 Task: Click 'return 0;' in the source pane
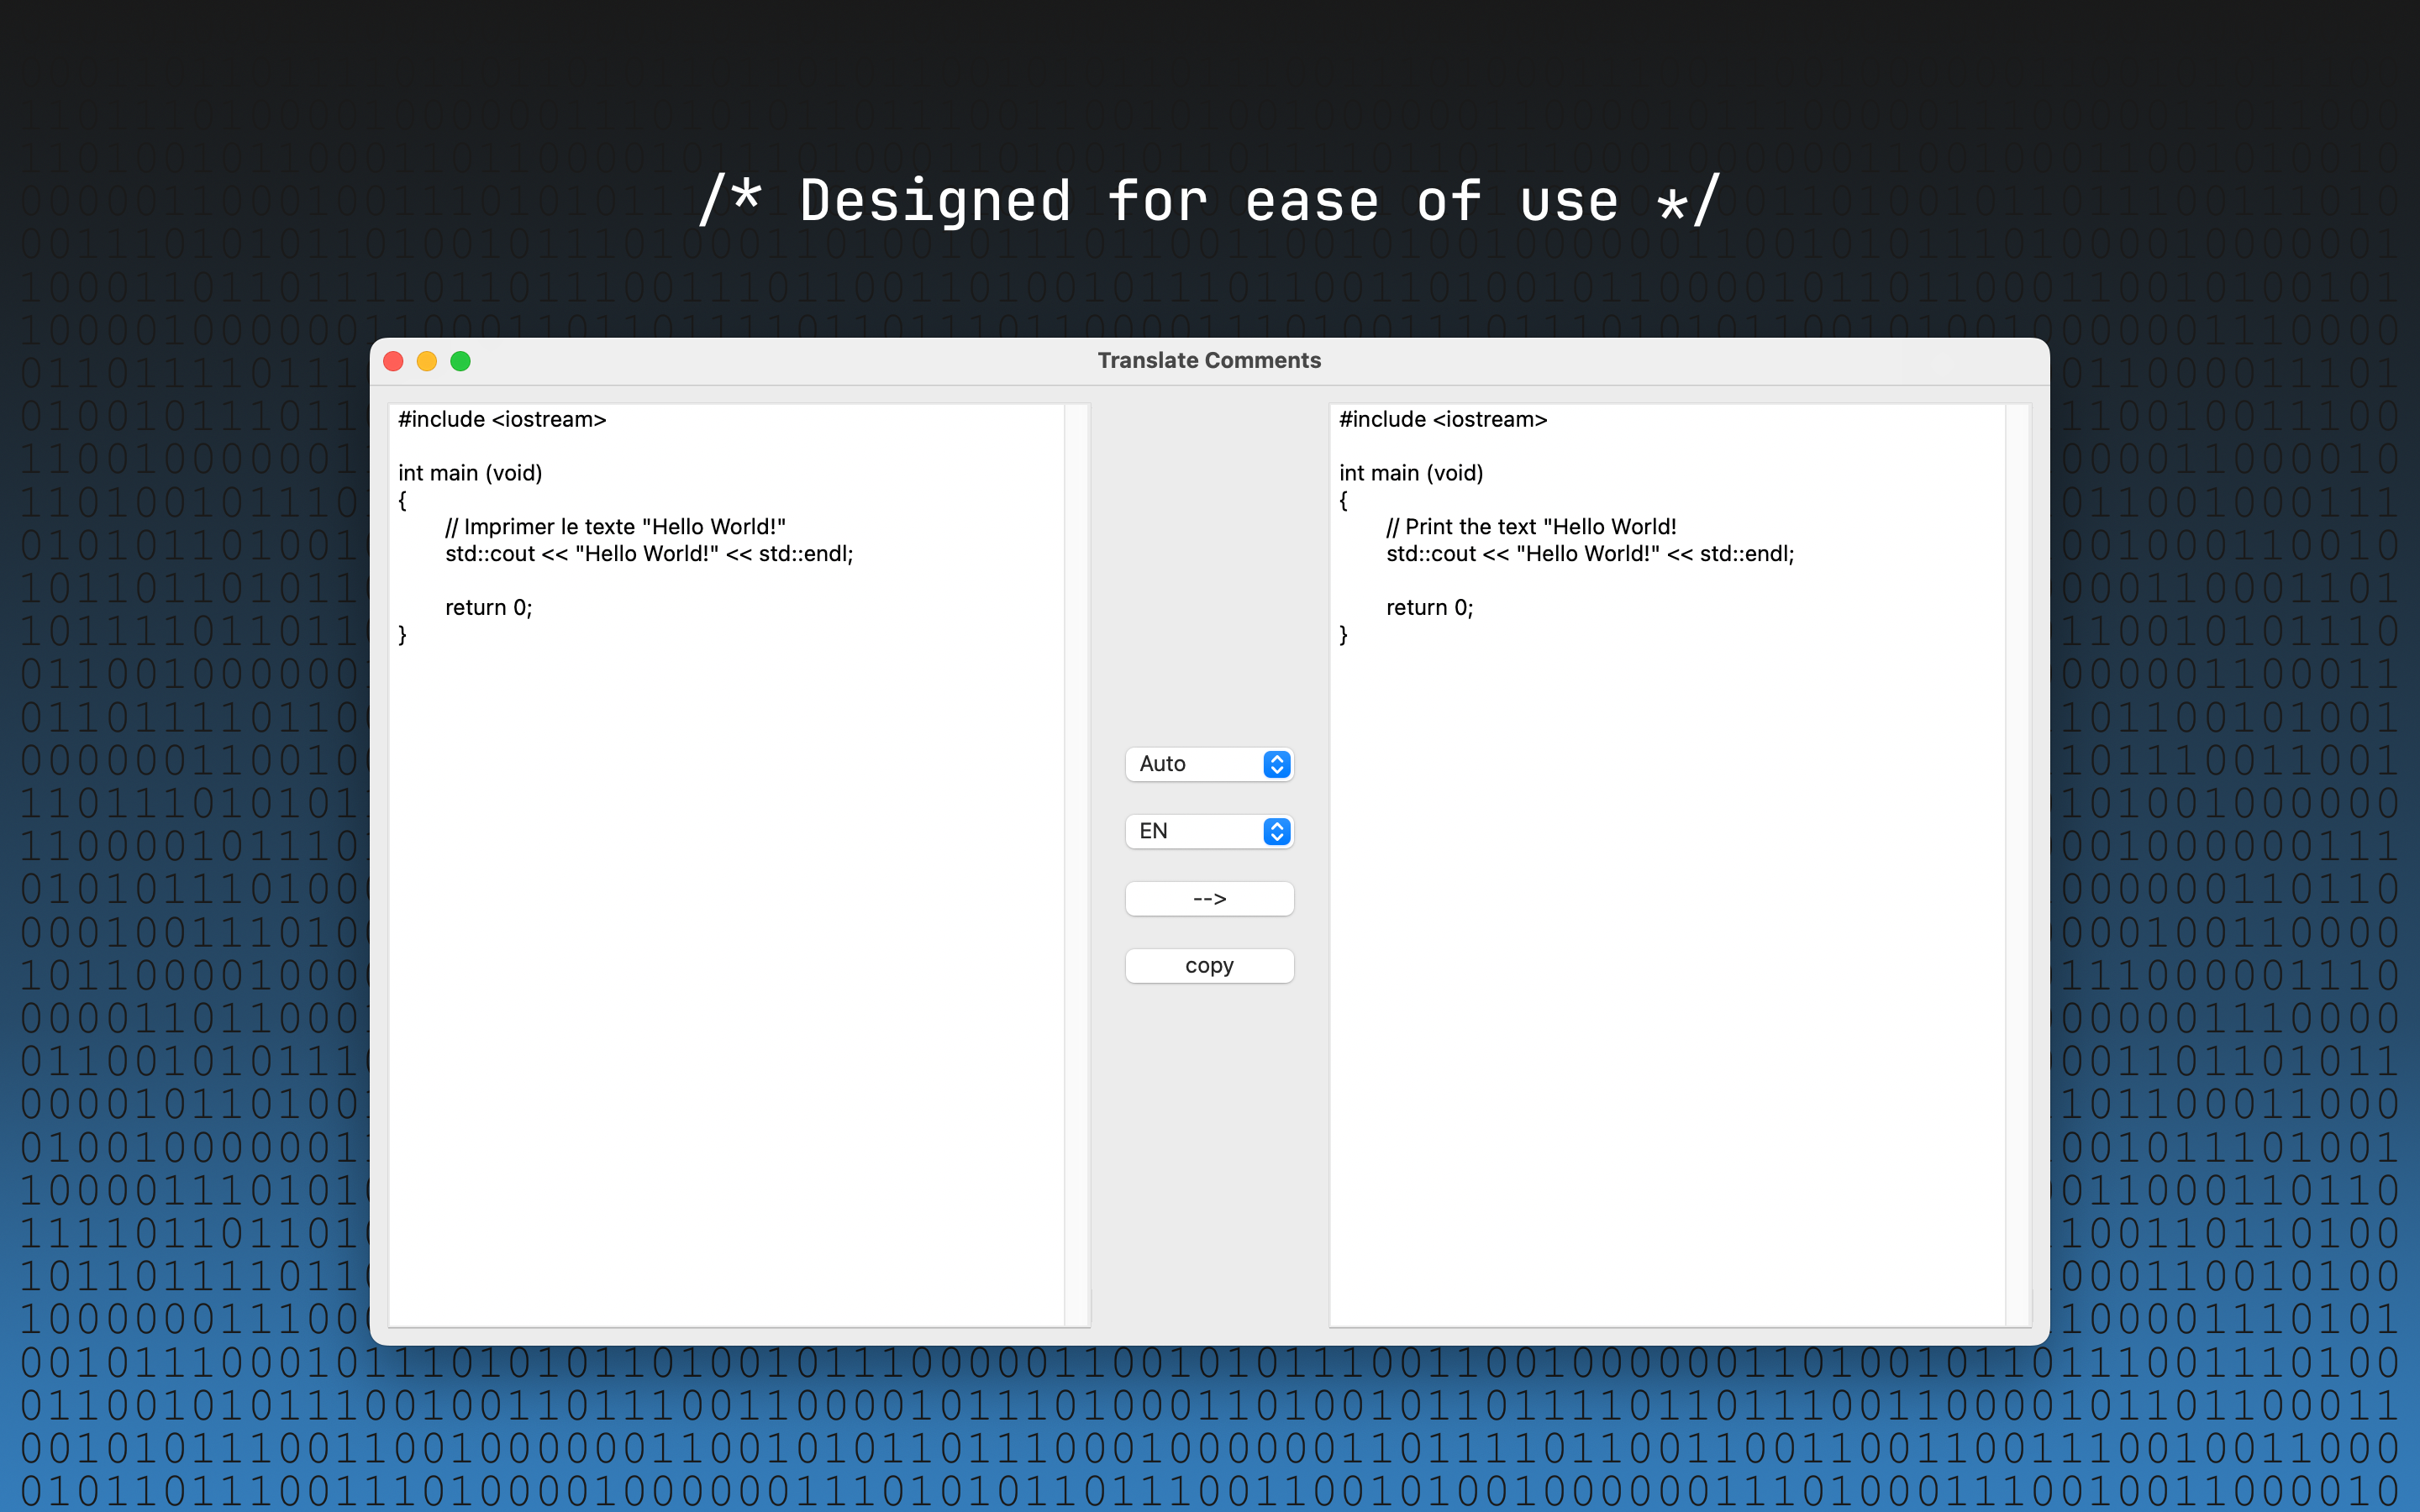(x=489, y=608)
